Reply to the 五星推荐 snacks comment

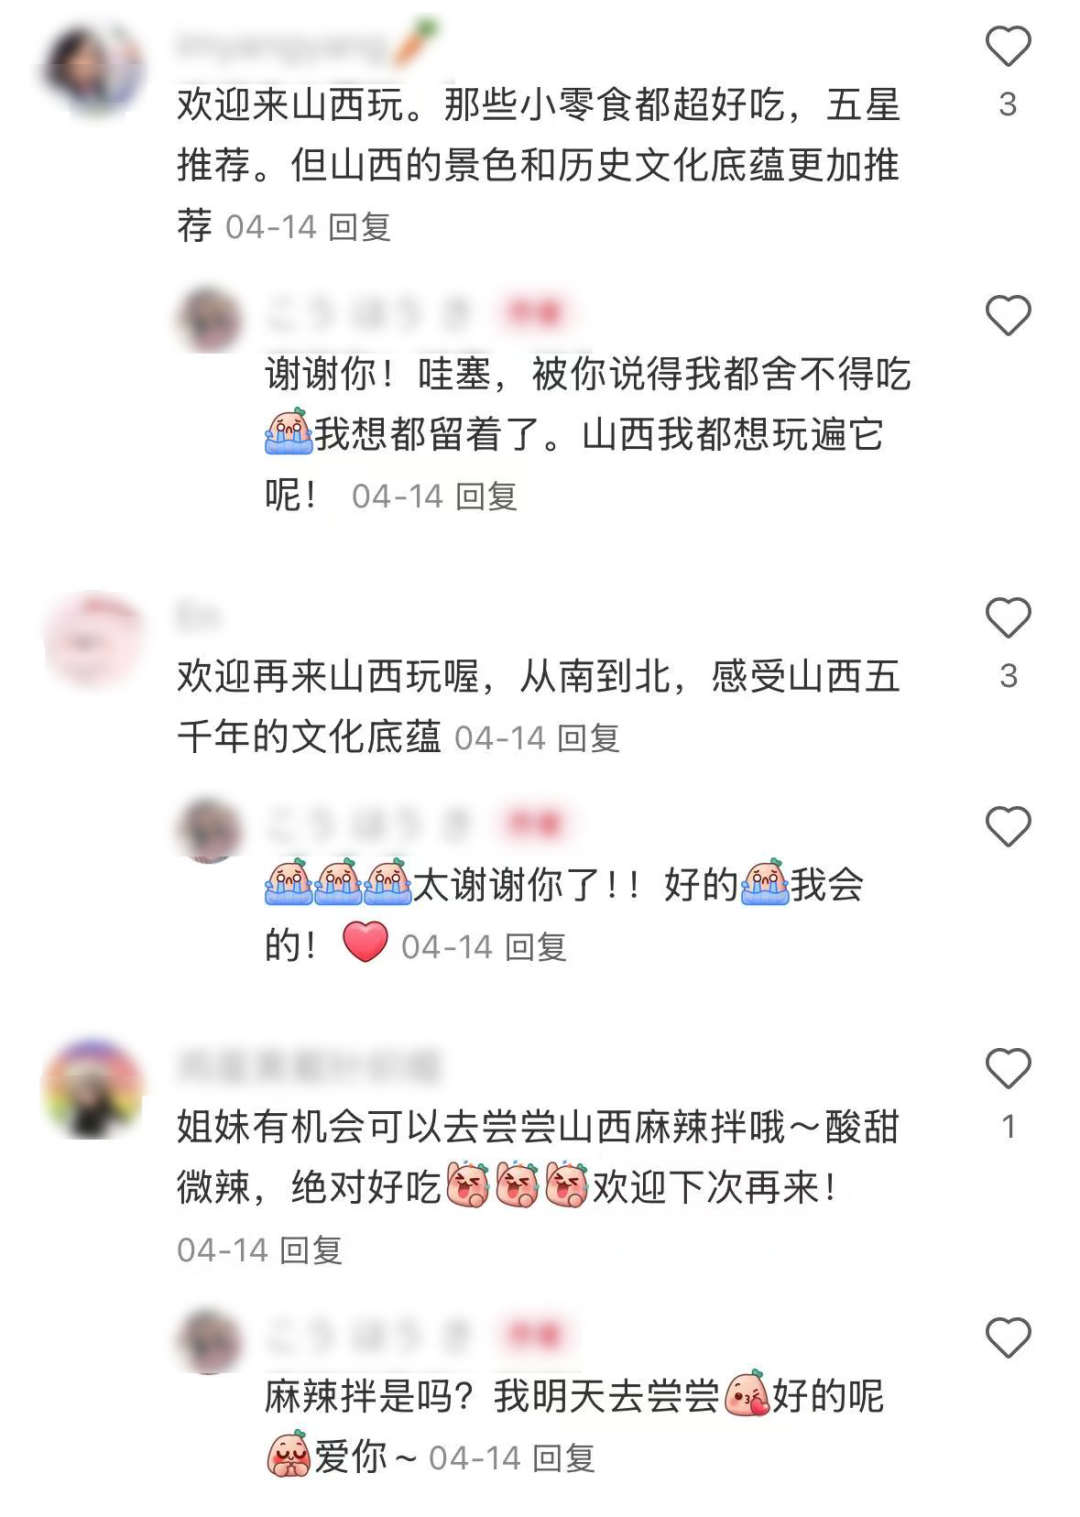click(360, 228)
